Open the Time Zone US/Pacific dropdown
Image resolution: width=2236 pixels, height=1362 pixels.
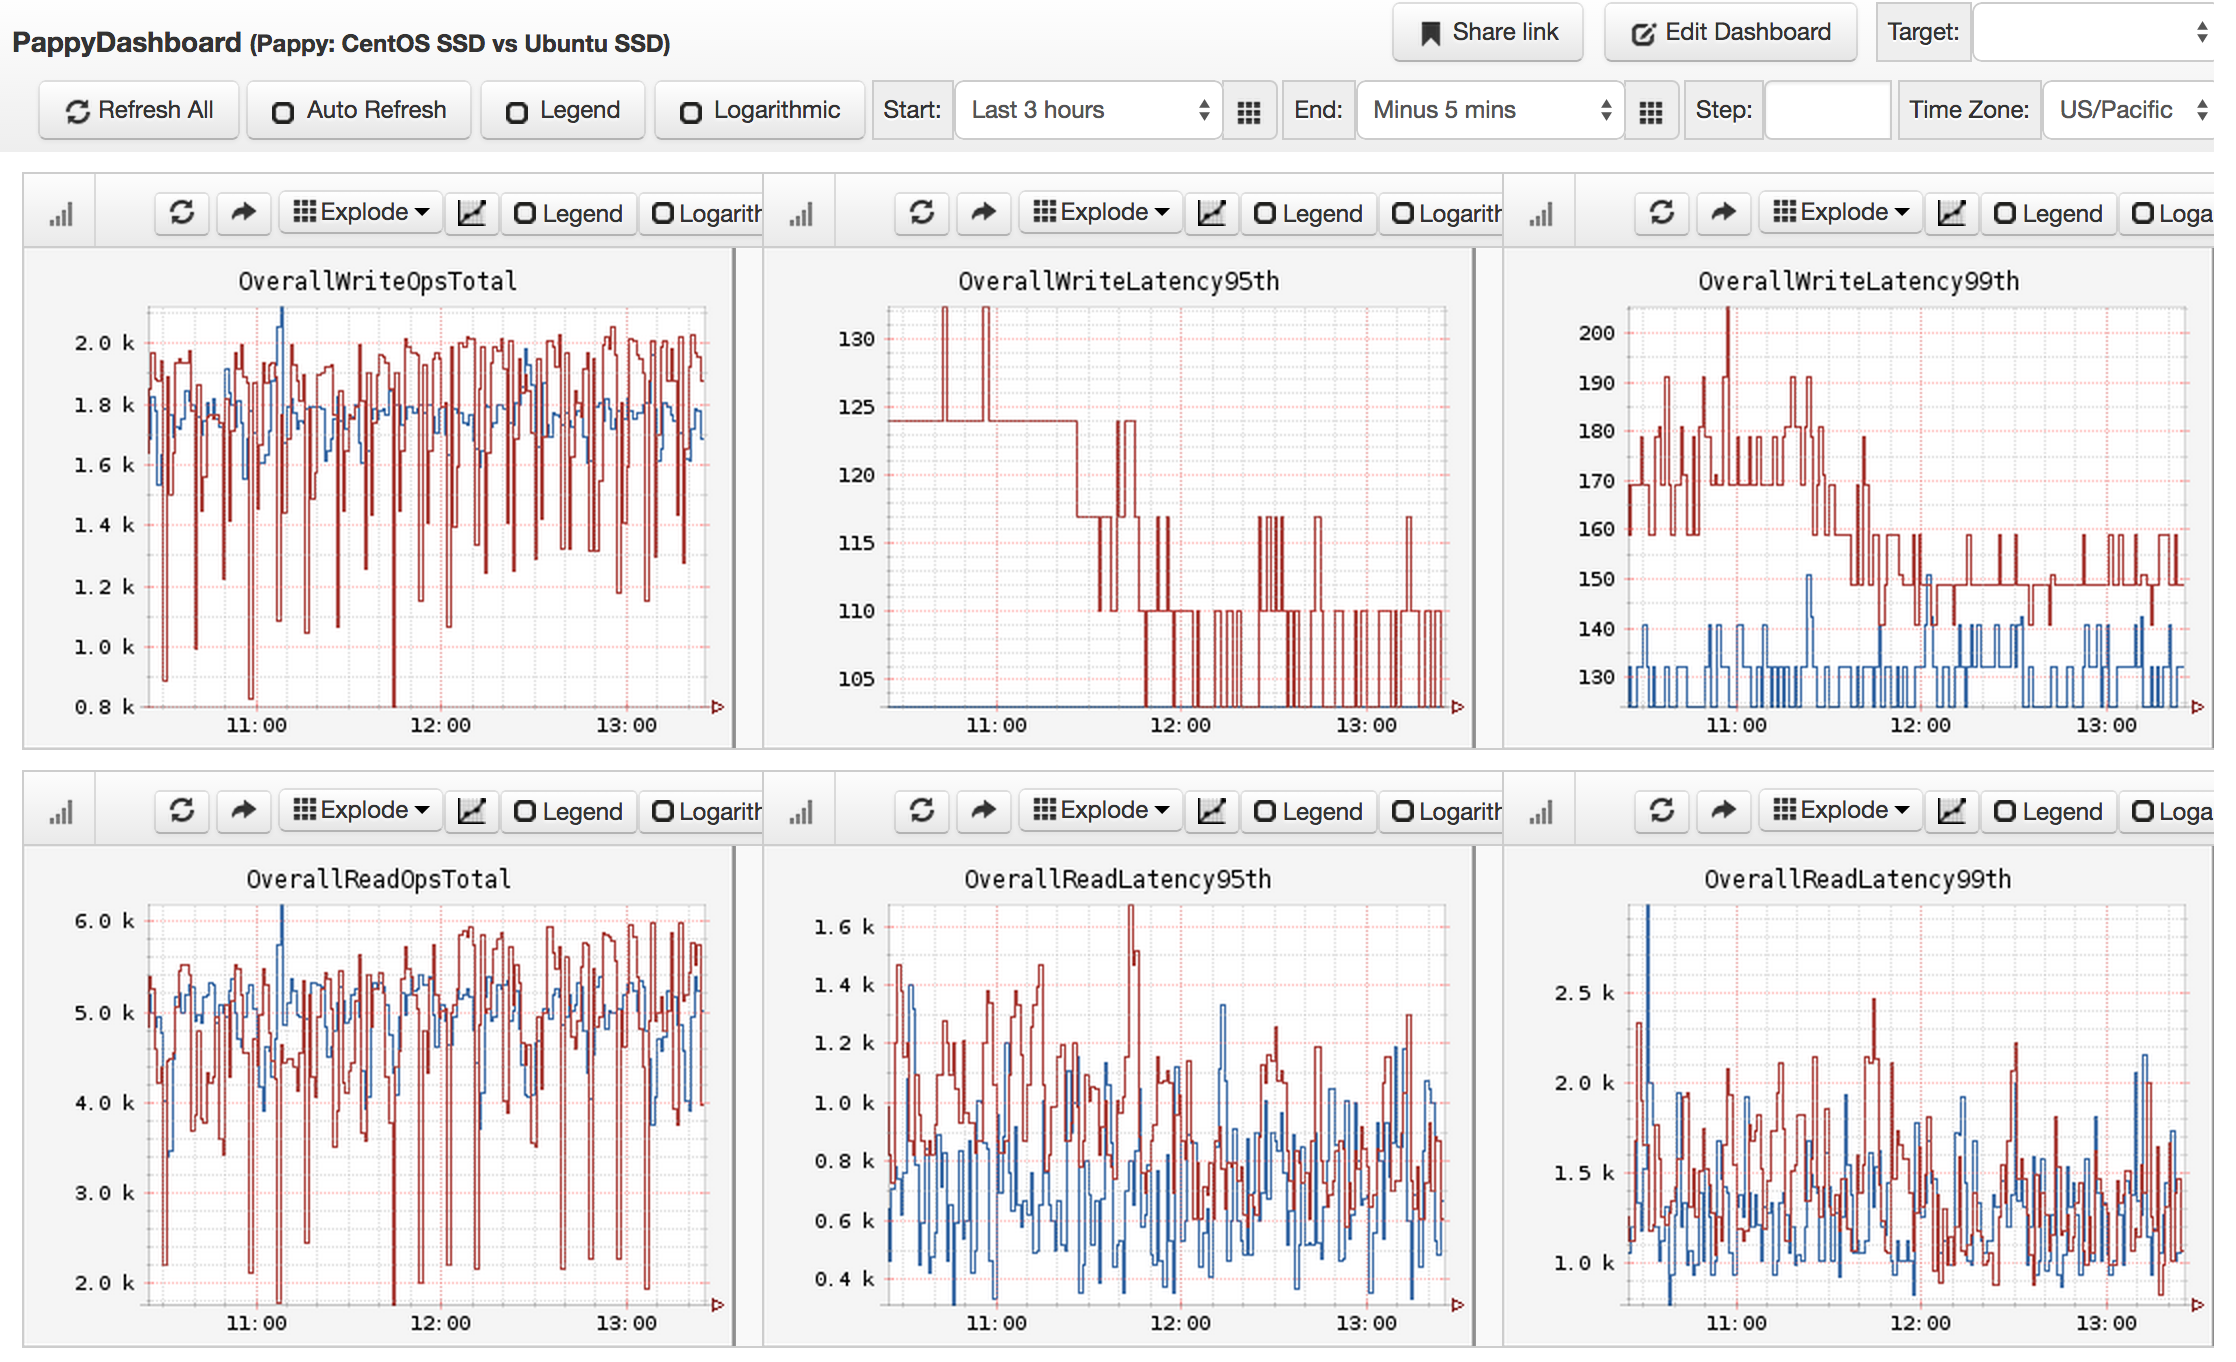click(2130, 110)
